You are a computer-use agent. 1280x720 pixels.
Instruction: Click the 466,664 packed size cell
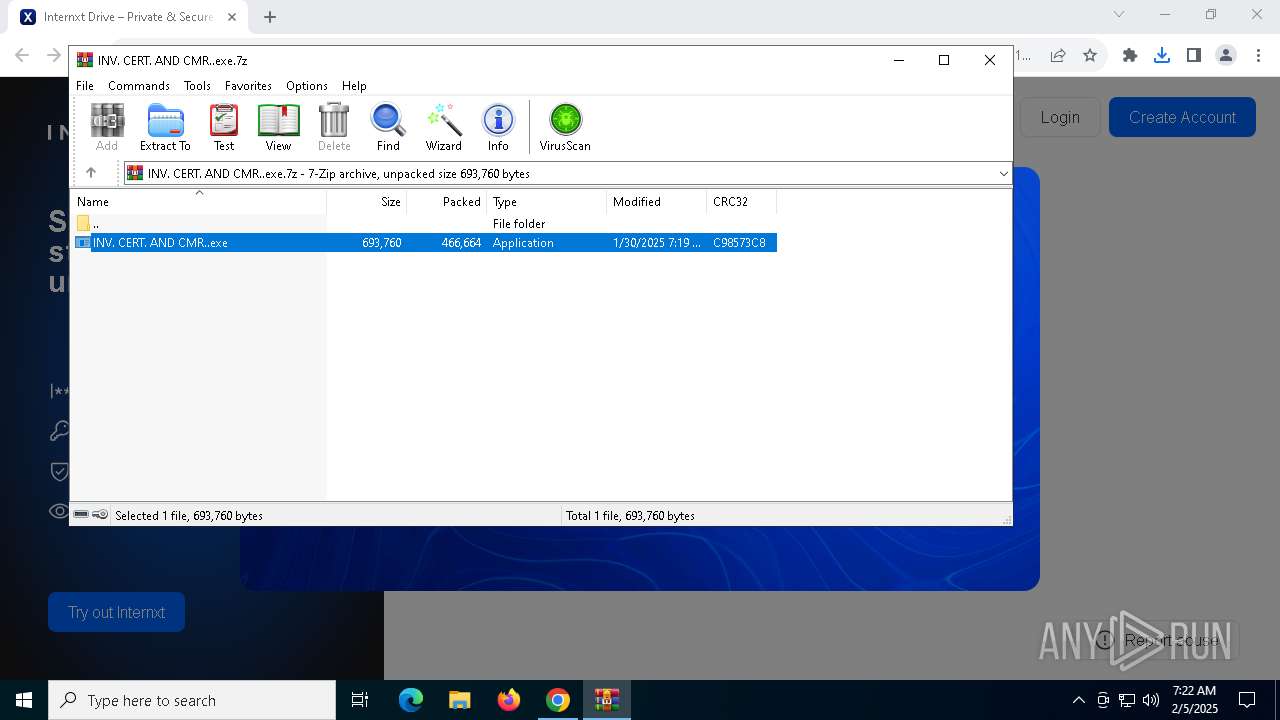point(461,243)
